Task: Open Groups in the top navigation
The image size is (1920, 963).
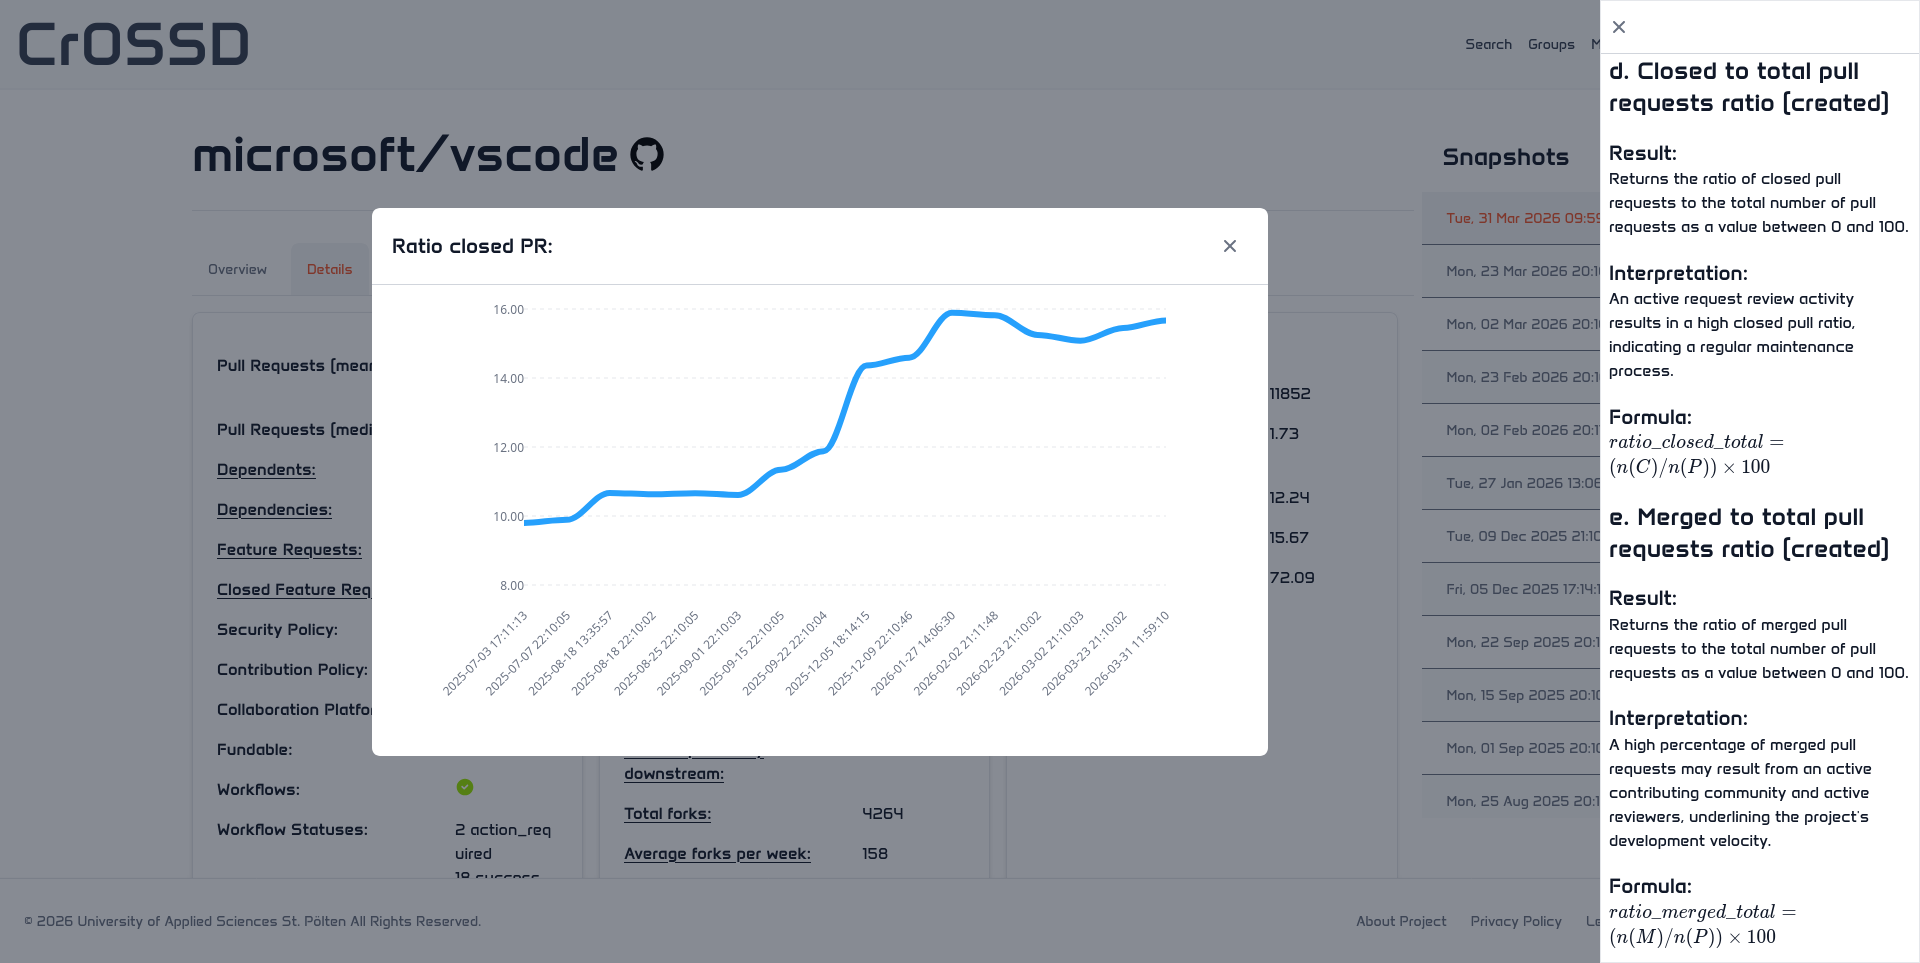Action: (x=1551, y=44)
